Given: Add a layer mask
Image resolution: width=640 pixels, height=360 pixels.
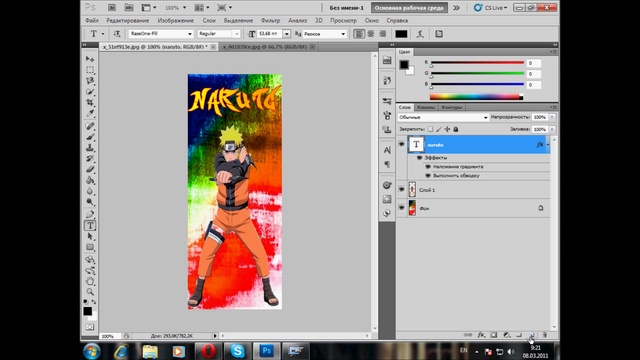Looking at the screenshot, I should (x=494, y=335).
